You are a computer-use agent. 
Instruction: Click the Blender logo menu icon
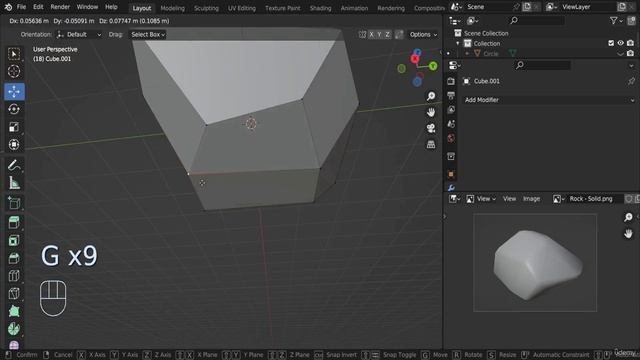[x=8, y=7]
